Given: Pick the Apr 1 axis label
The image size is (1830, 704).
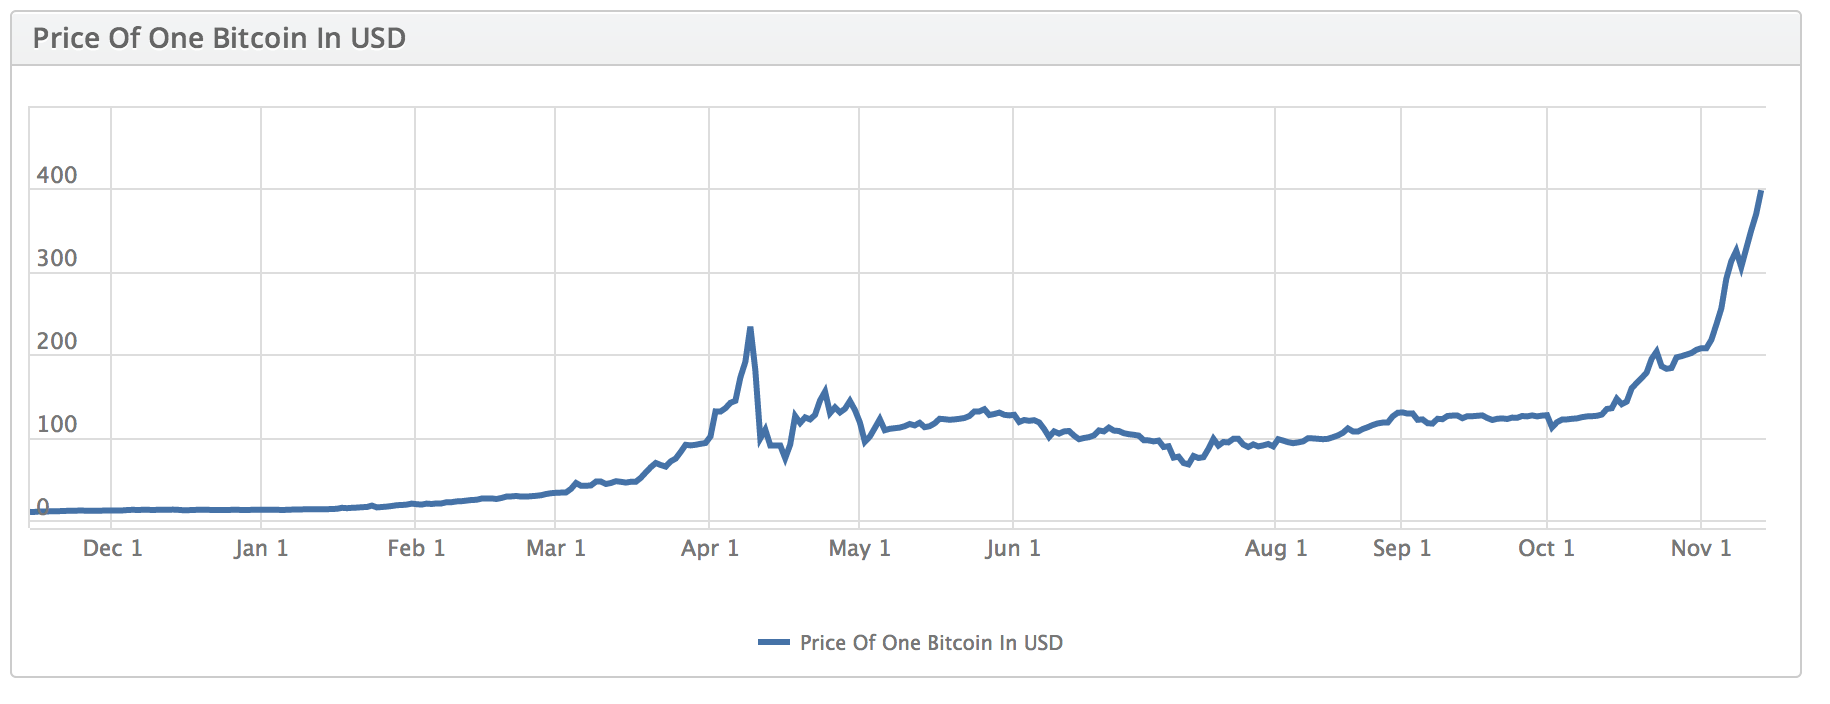Looking at the screenshot, I should point(710,548).
